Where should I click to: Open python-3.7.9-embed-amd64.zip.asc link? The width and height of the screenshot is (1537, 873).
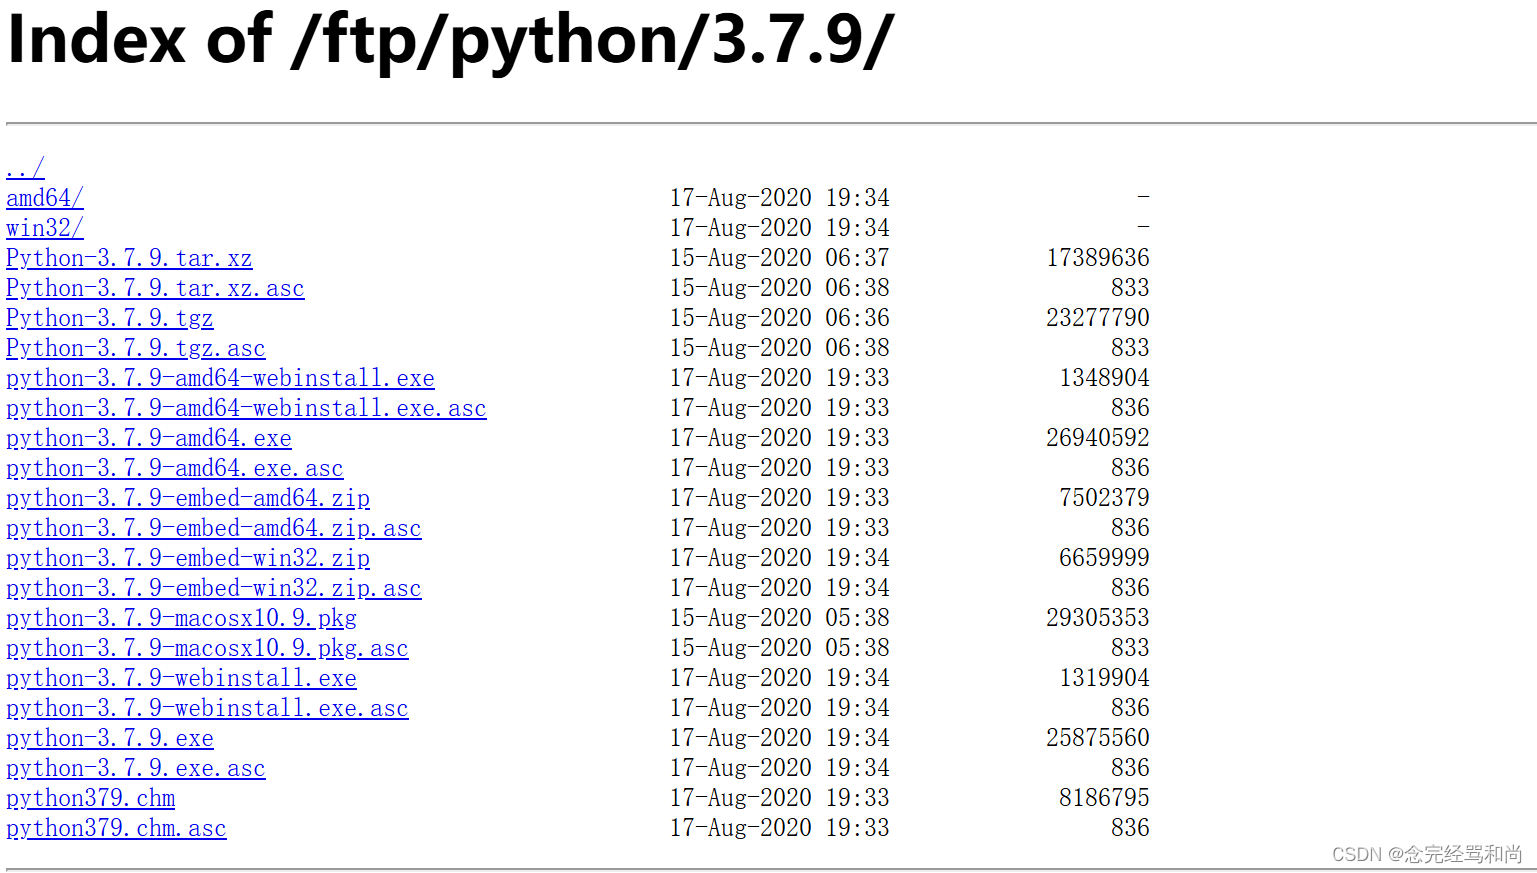point(213,528)
